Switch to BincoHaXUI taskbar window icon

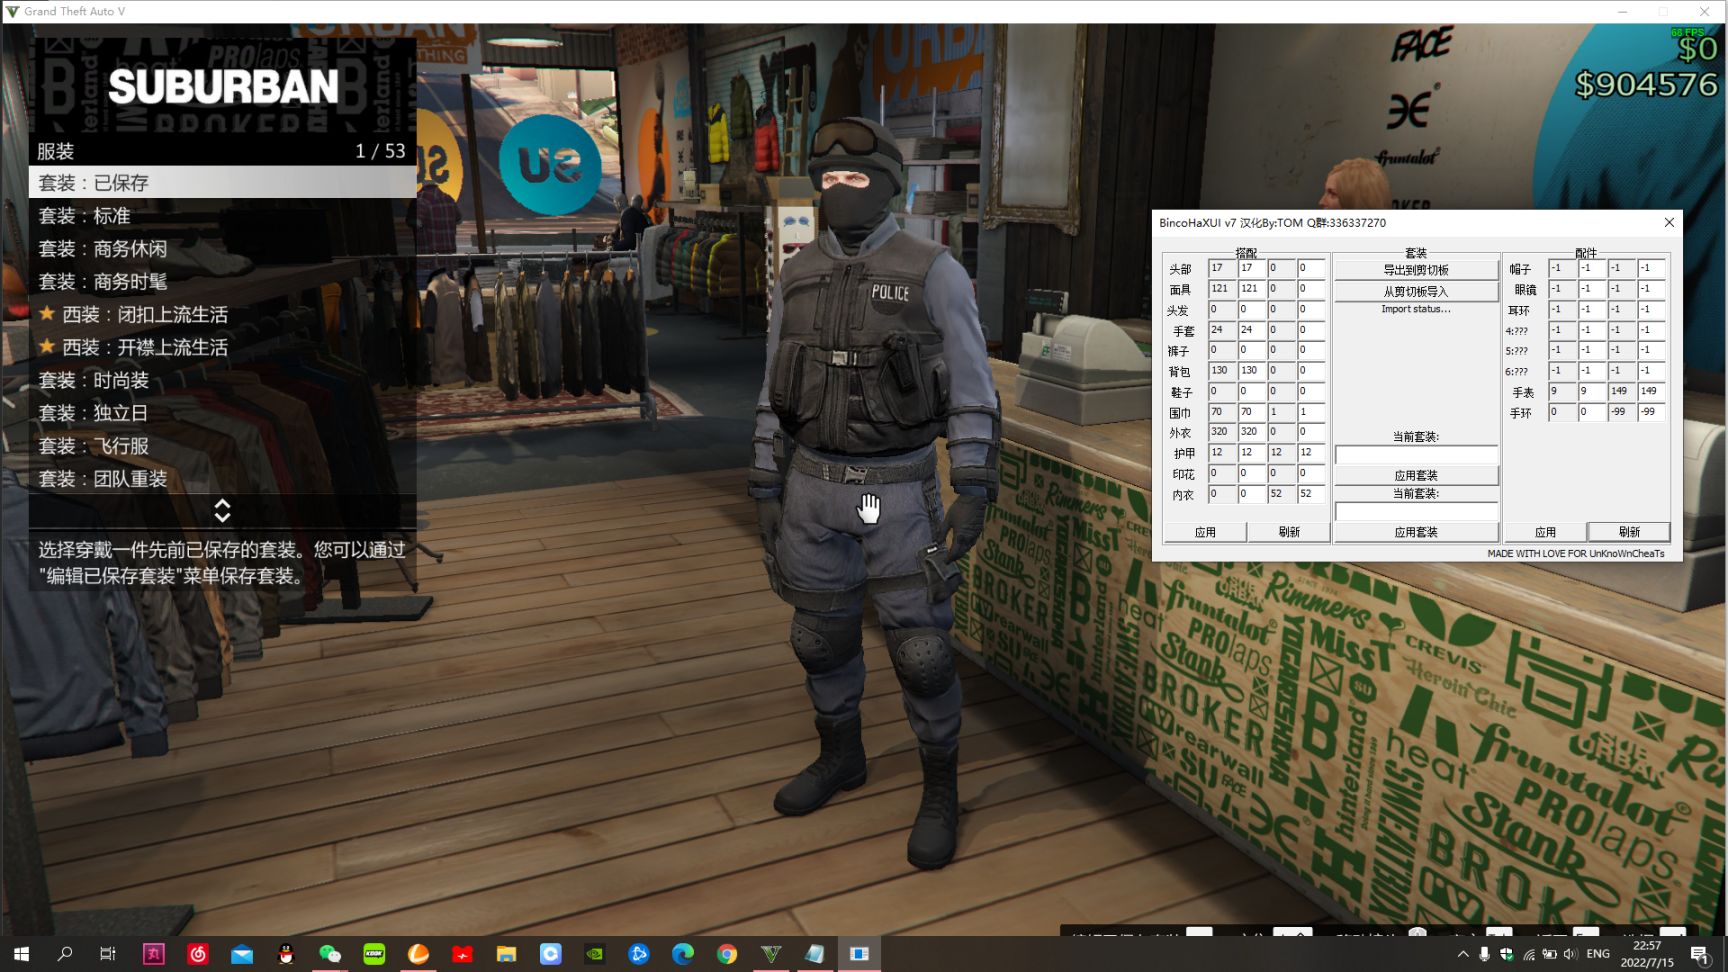pyautogui.click(x=859, y=954)
